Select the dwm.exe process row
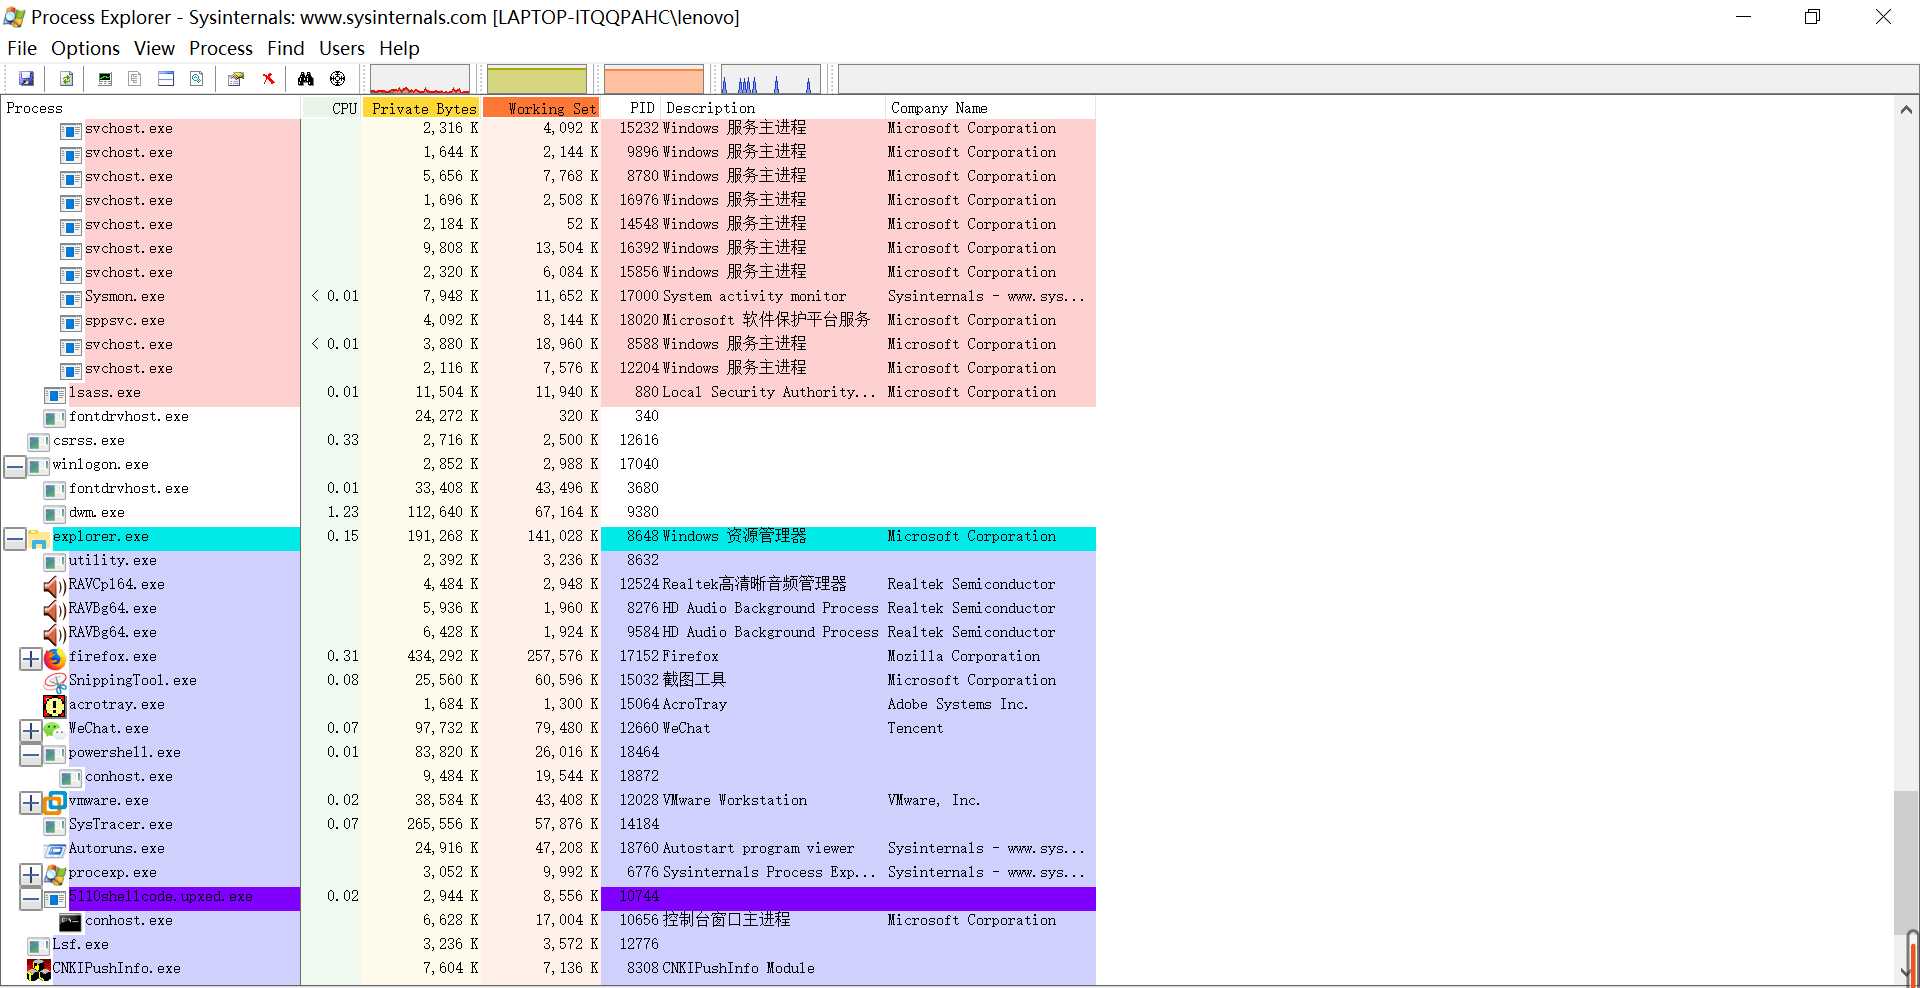This screenshot has width=1920, height=988. pyautogui.click(x=548, y=514)
